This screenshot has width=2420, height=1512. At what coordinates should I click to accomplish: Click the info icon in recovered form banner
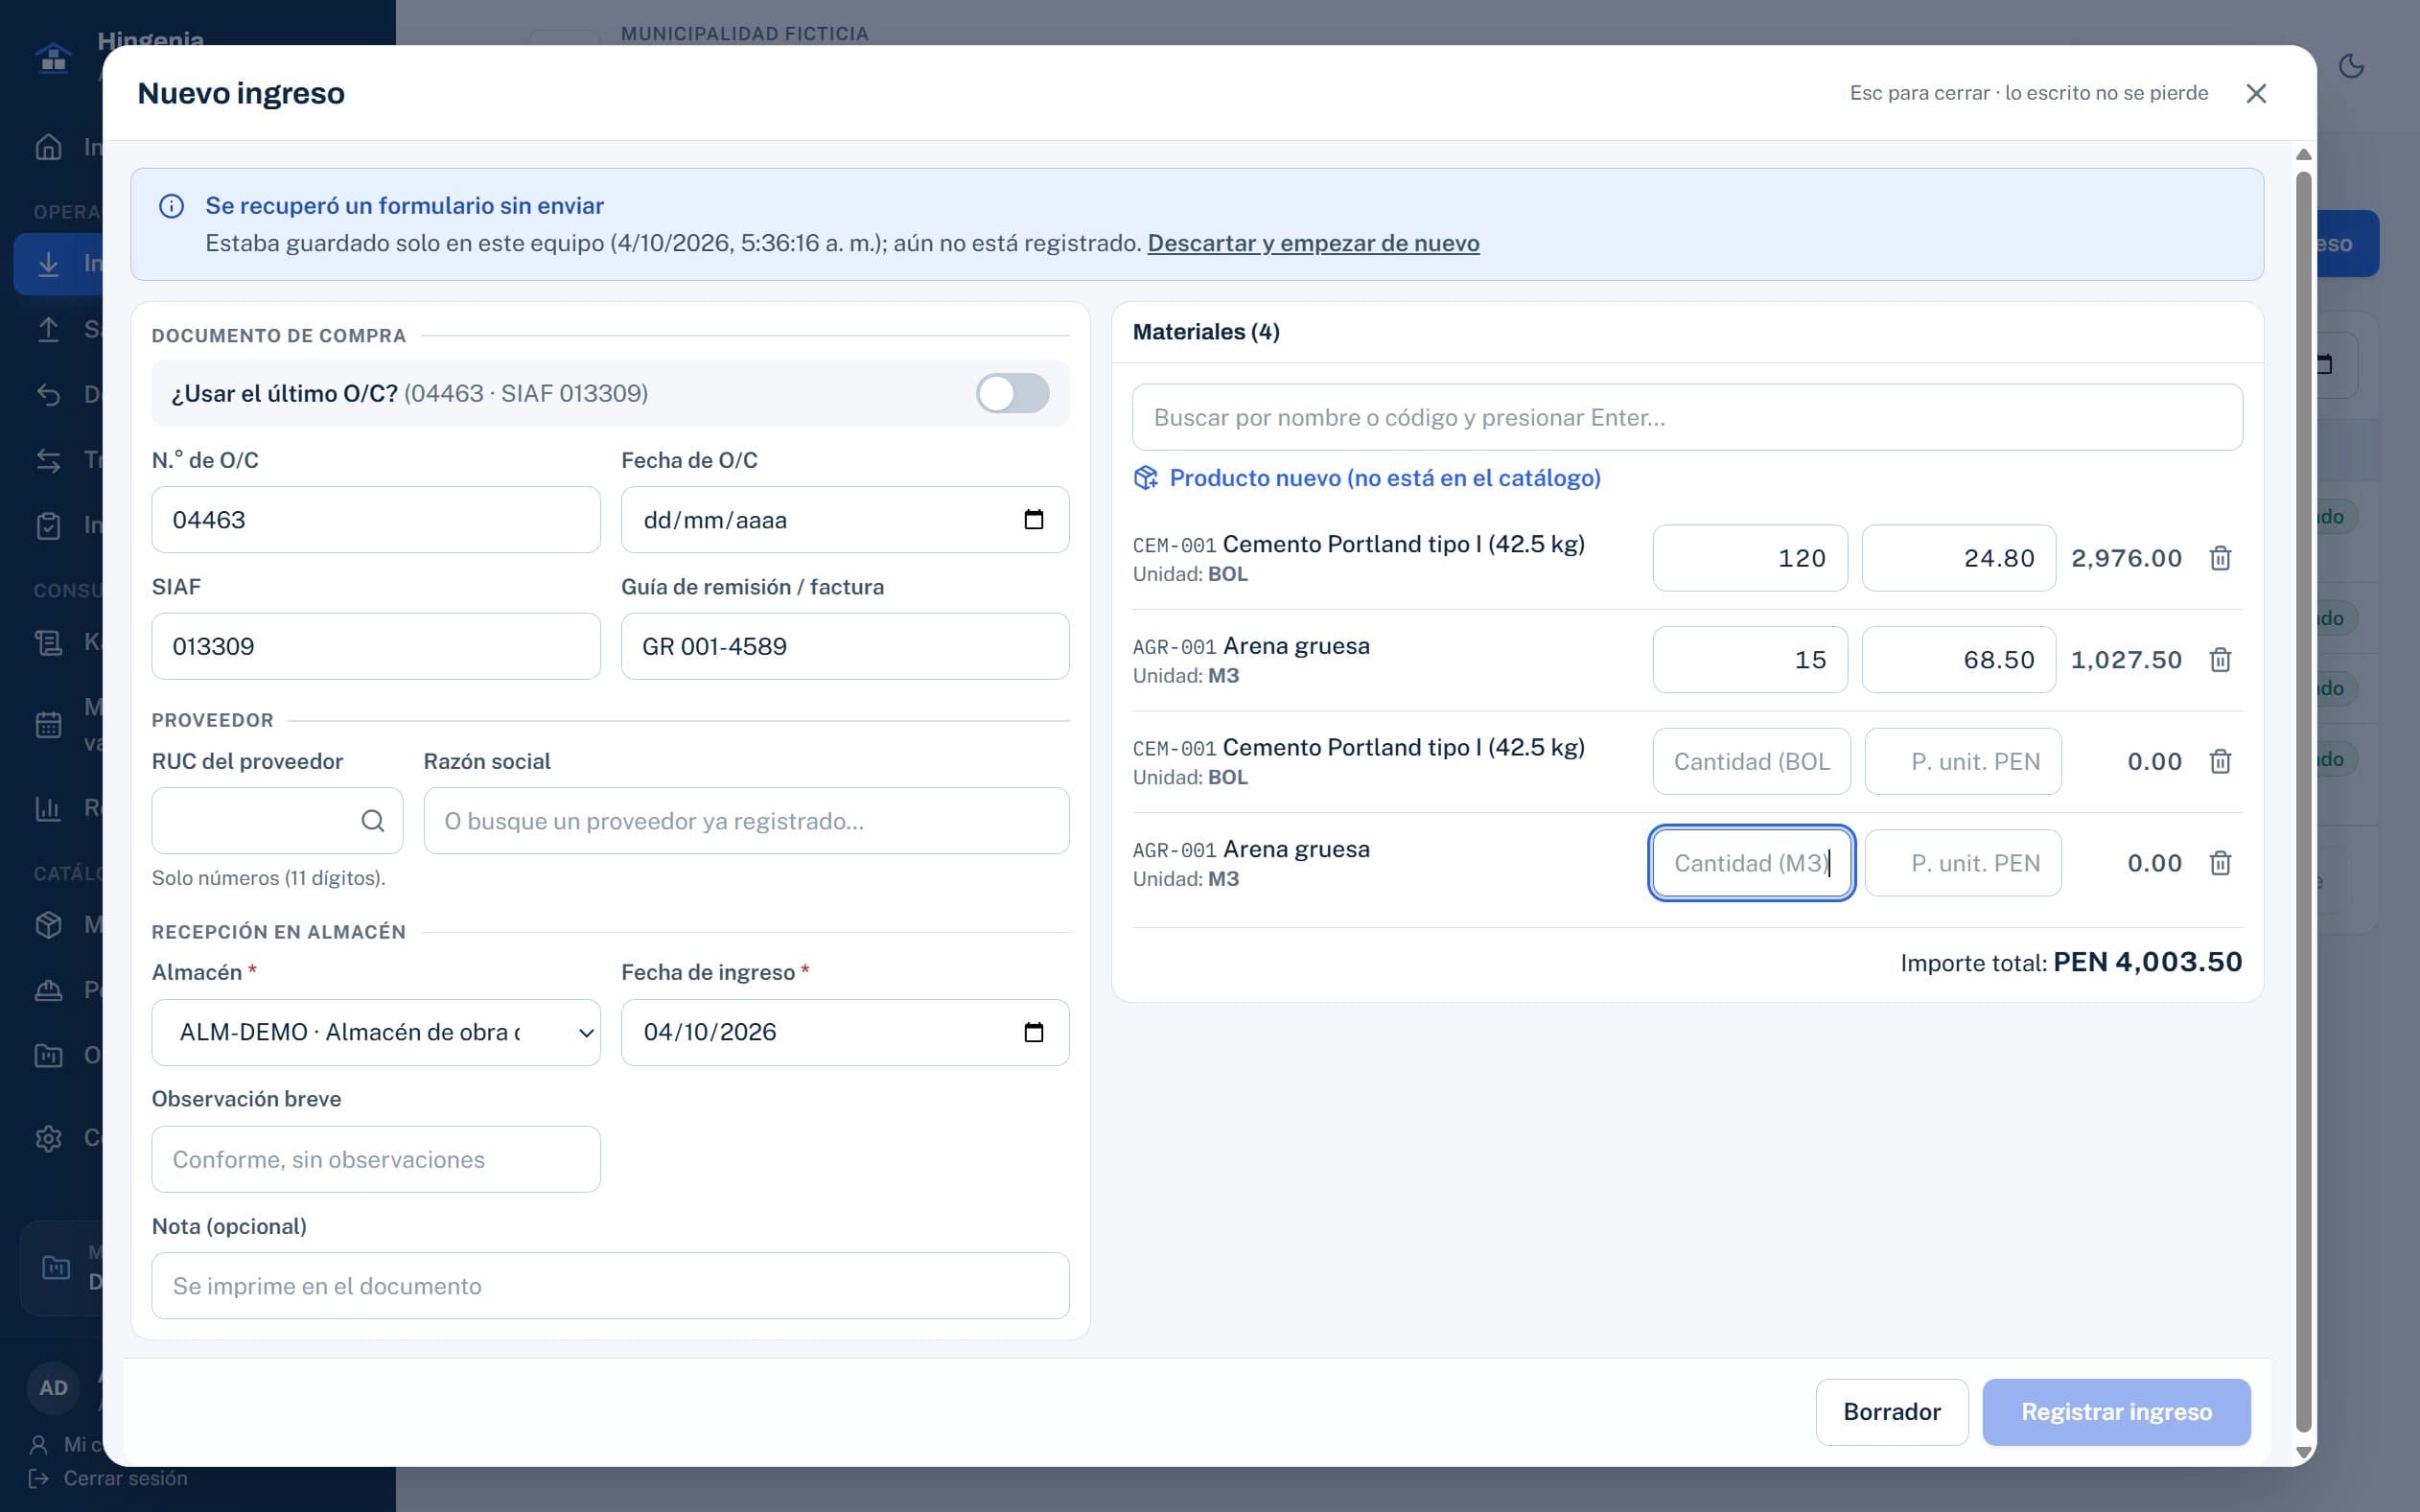(x=171, y=206)
